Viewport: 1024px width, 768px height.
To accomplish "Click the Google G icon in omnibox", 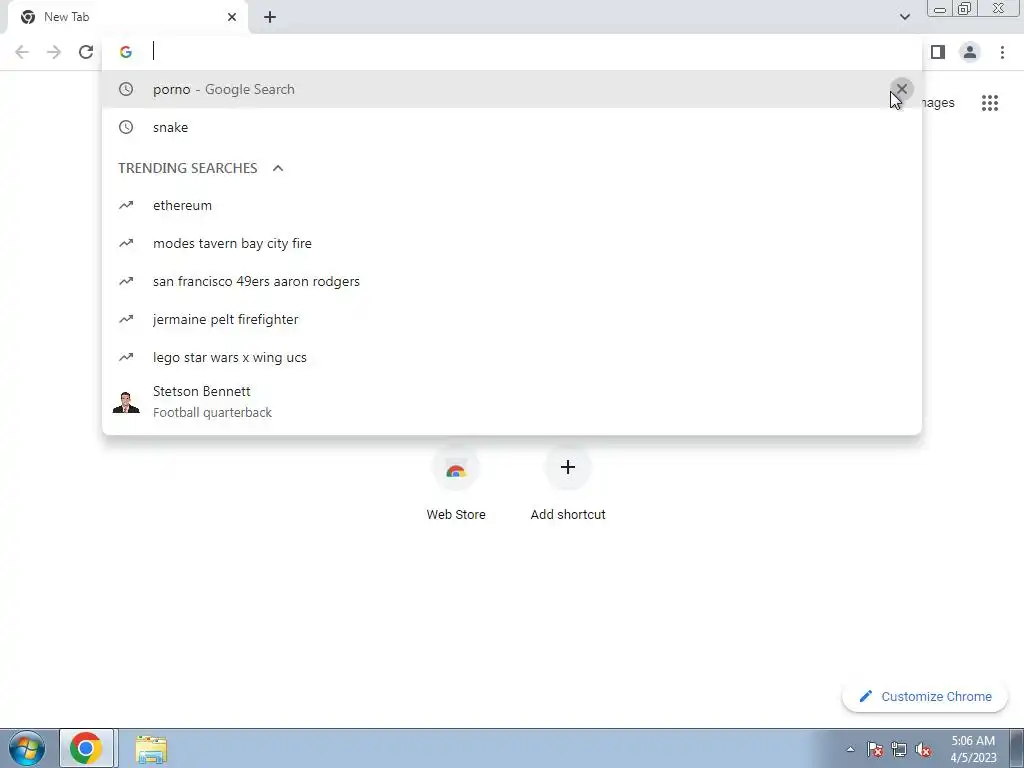I will [x=126, y=52].
